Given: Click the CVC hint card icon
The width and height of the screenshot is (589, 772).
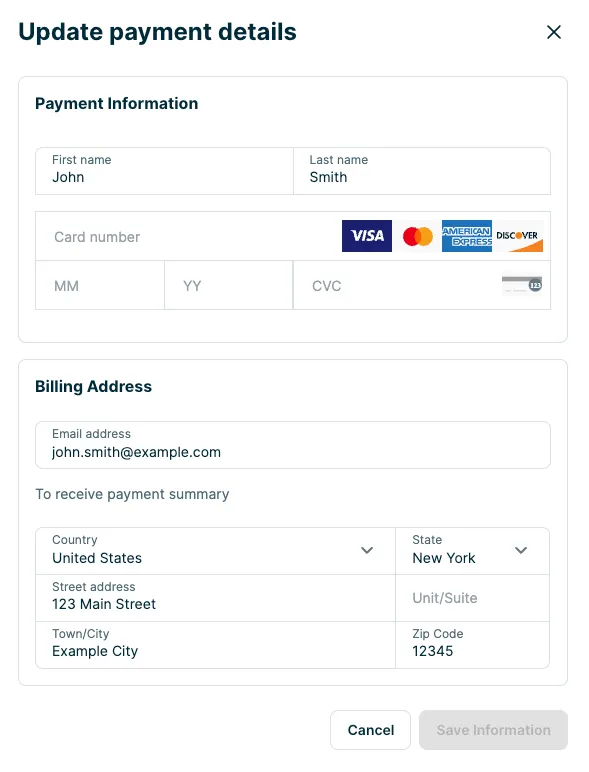Looking at the screenshot, I should click(522, 285).
